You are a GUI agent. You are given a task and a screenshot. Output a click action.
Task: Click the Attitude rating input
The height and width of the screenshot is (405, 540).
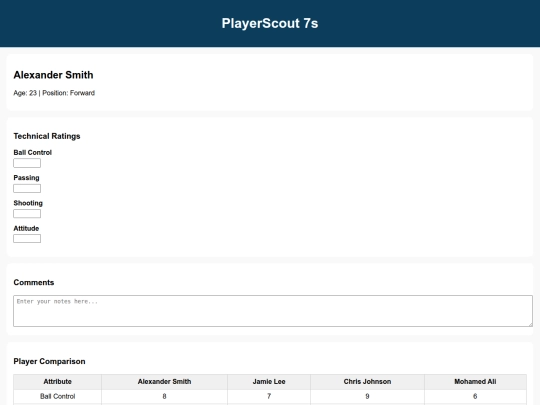[27, 239]
